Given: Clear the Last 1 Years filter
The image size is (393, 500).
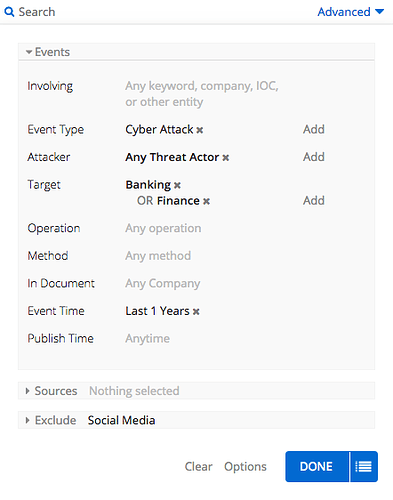Looking at the screenshot, I should pyautogui.click(x=196, y=312).
